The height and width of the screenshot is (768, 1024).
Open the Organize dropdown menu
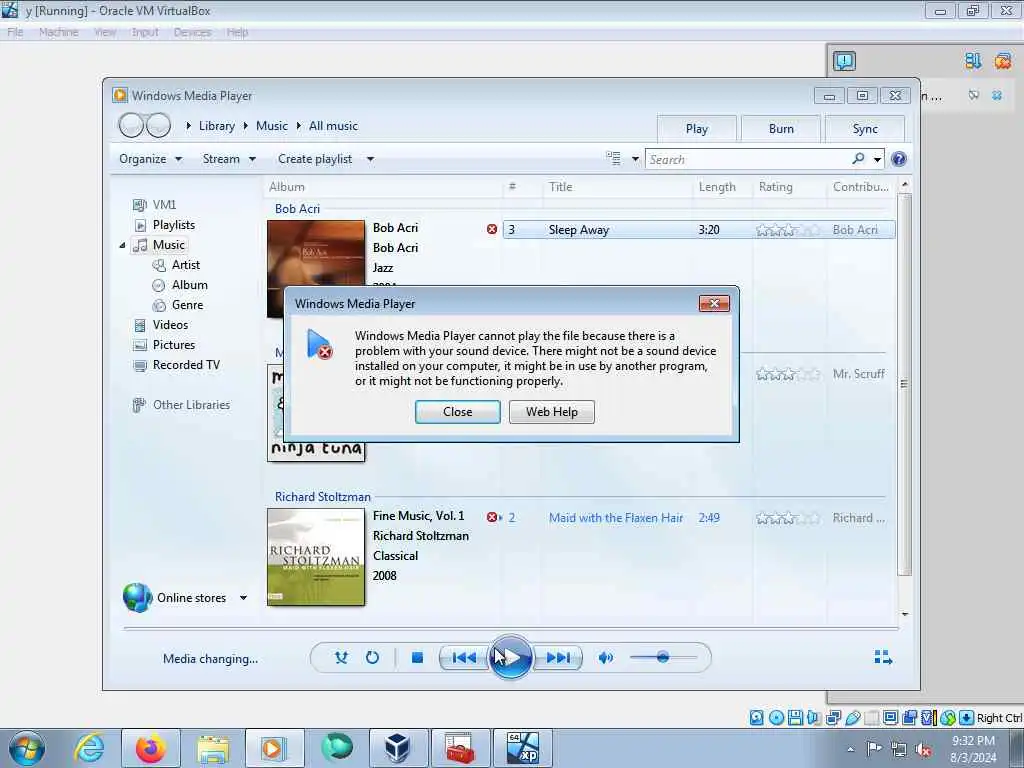pos(151,159)
